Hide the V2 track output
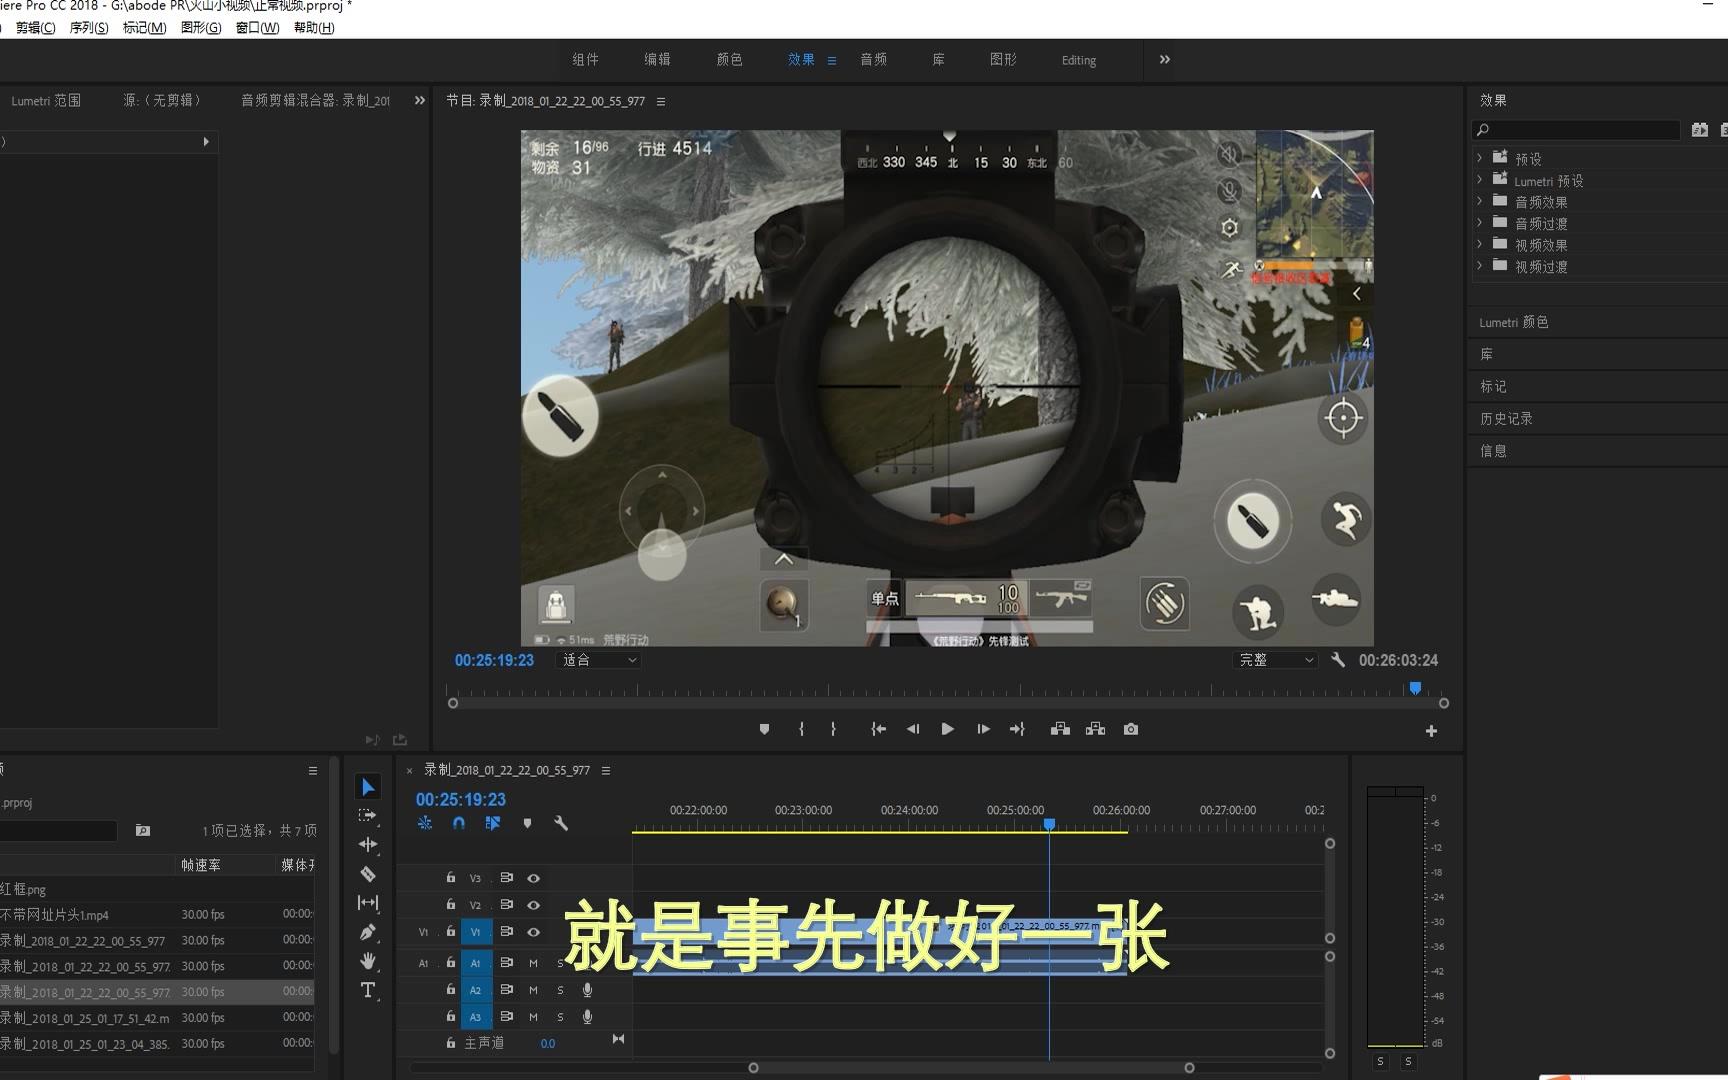The width and height of the screenshot is (1728, 1080). tap(534, 904)
